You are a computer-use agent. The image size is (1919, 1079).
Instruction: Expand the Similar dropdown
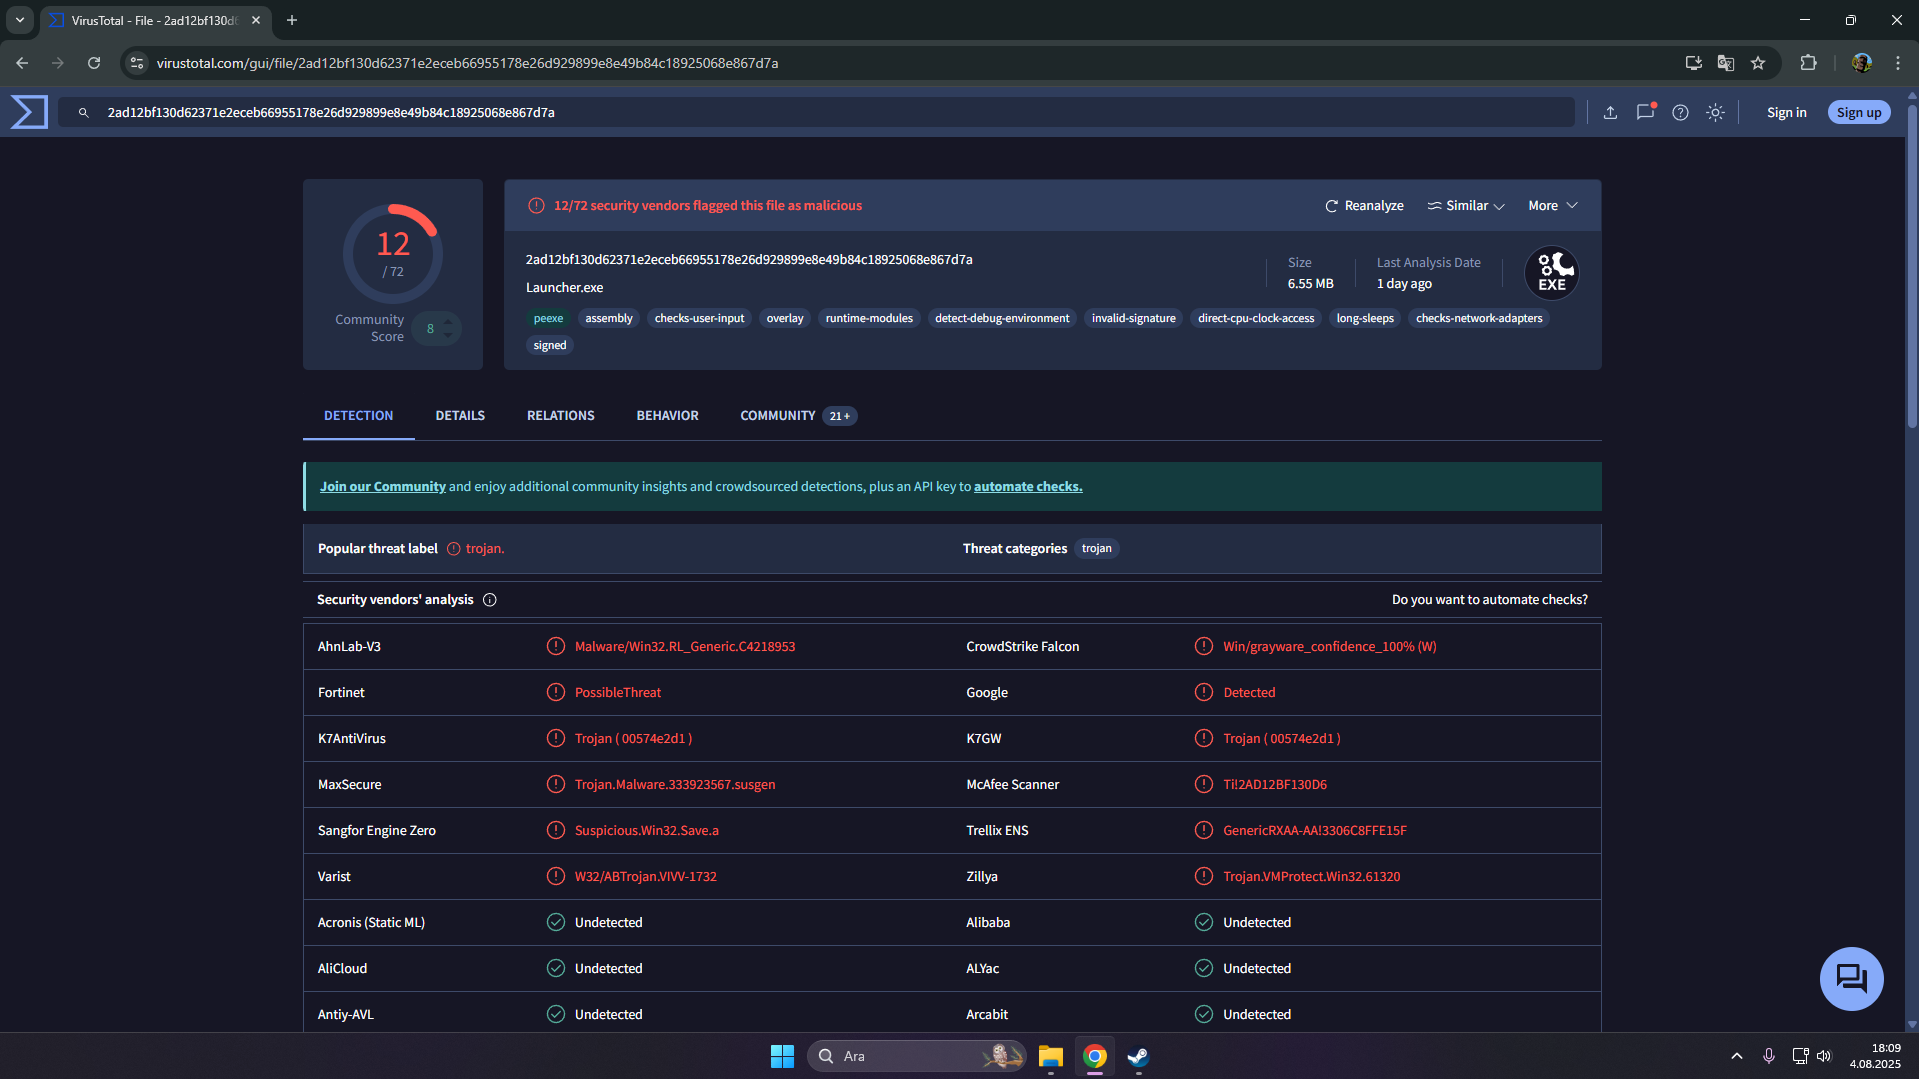pos(1466,206)
